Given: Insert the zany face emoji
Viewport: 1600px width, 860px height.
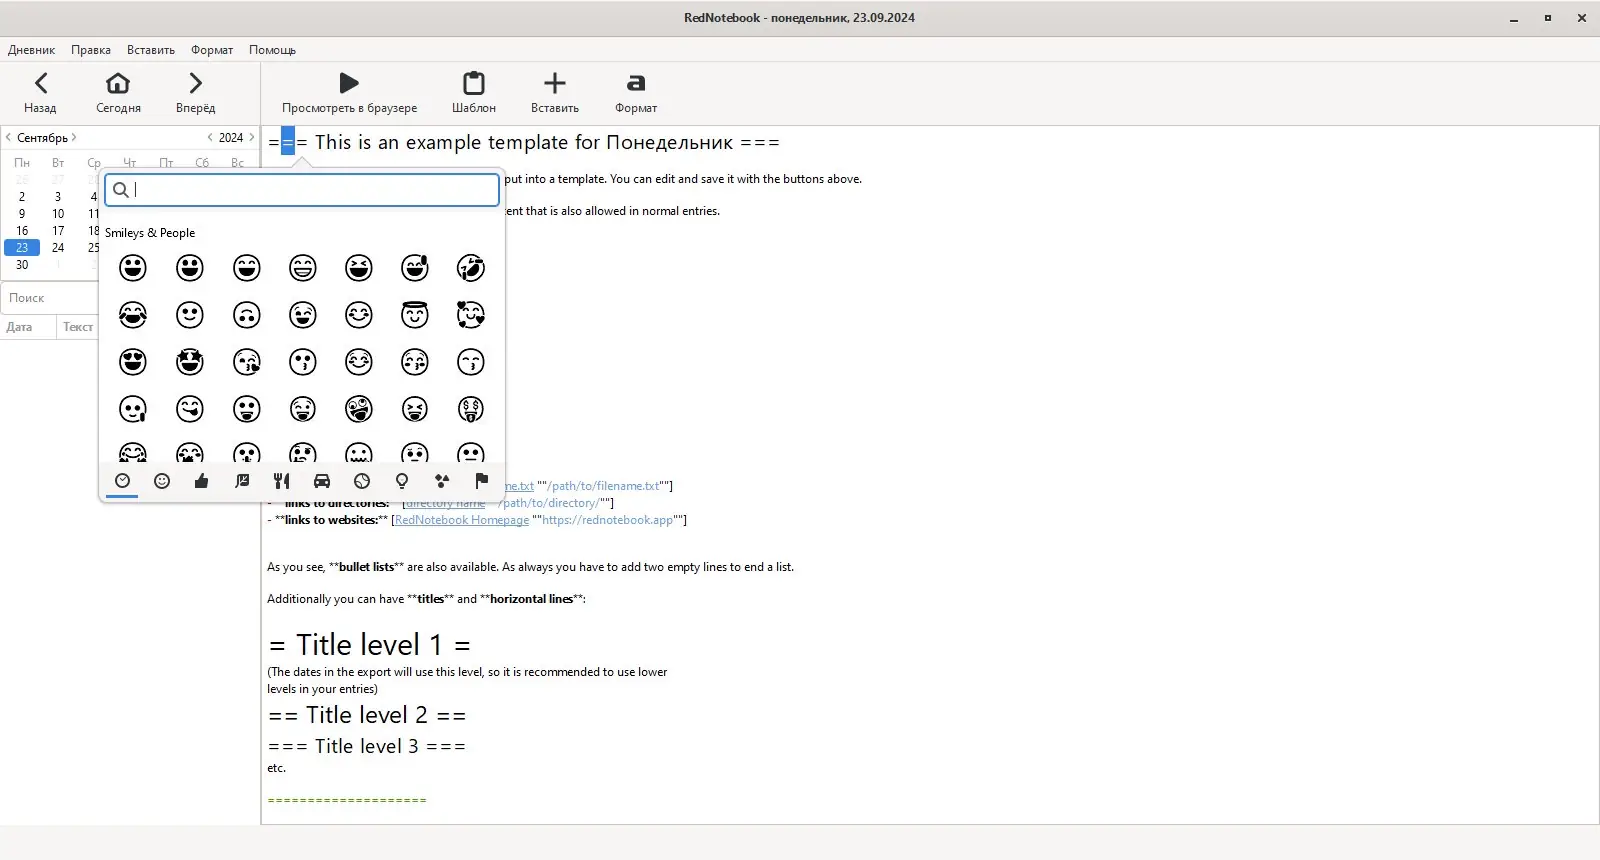Looking at the screenshot, I should pyautogui.click(x=358, y=408).
